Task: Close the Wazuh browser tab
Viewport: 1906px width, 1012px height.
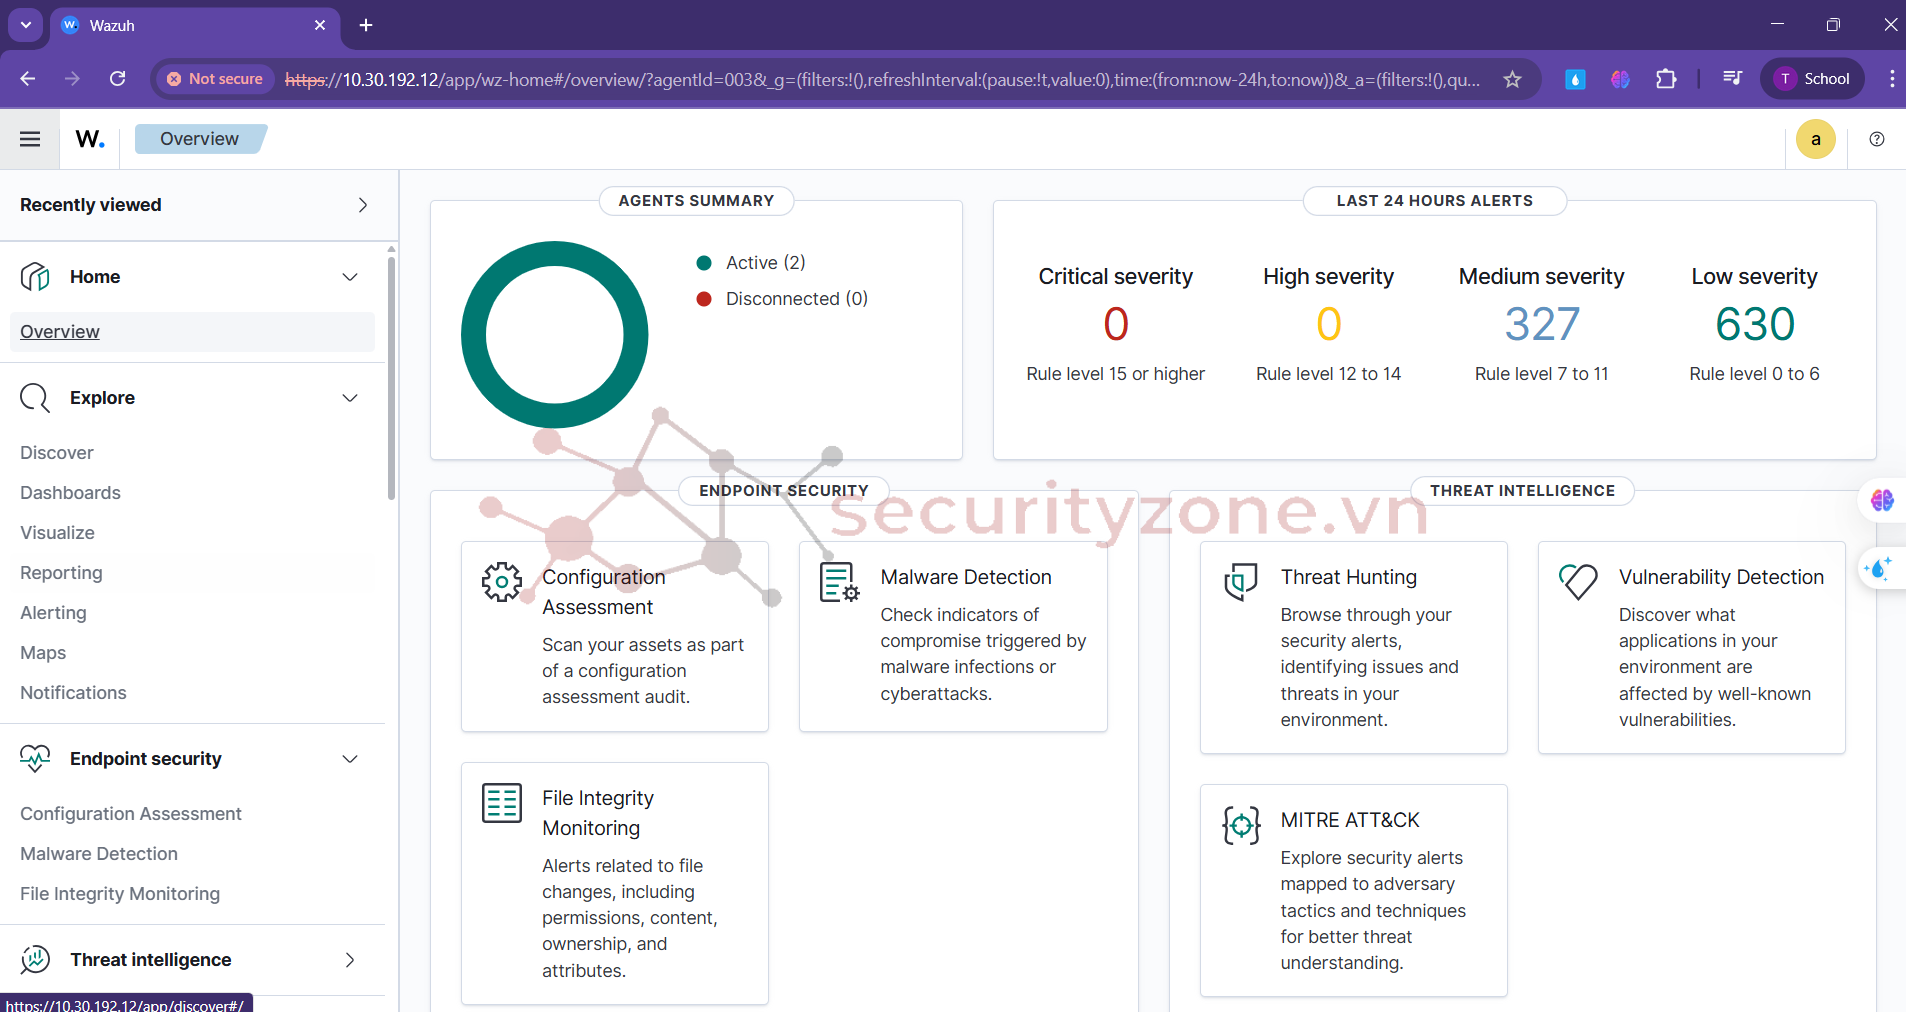Action: [x=320, y=25]
